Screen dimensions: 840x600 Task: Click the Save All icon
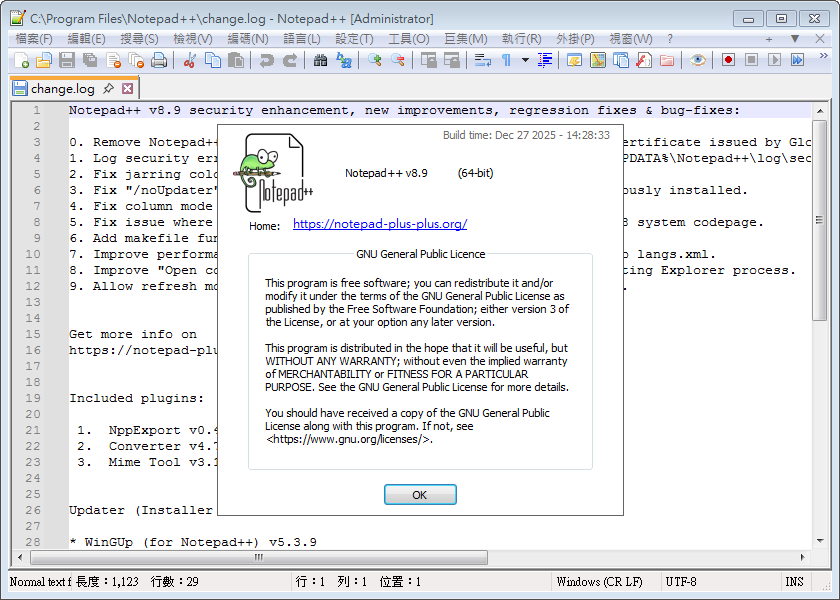90,60
